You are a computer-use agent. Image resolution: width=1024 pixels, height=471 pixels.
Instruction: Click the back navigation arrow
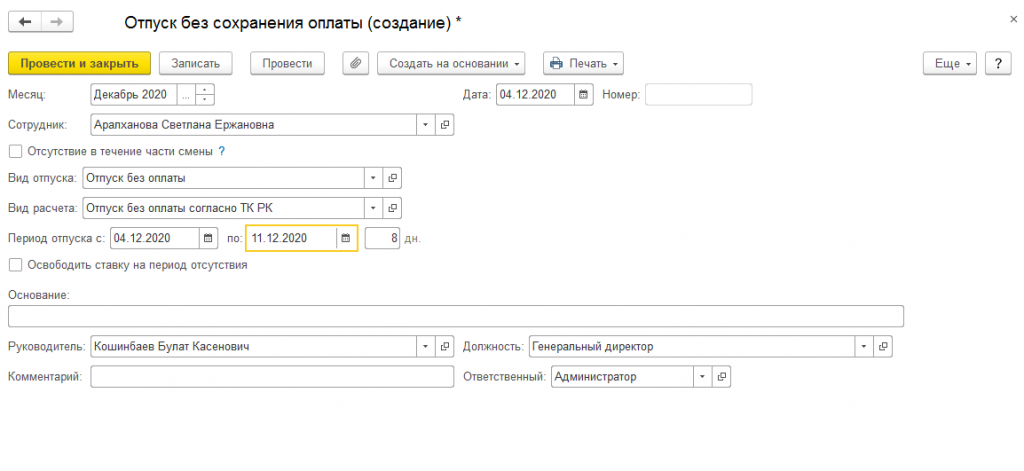pos(25,22)
